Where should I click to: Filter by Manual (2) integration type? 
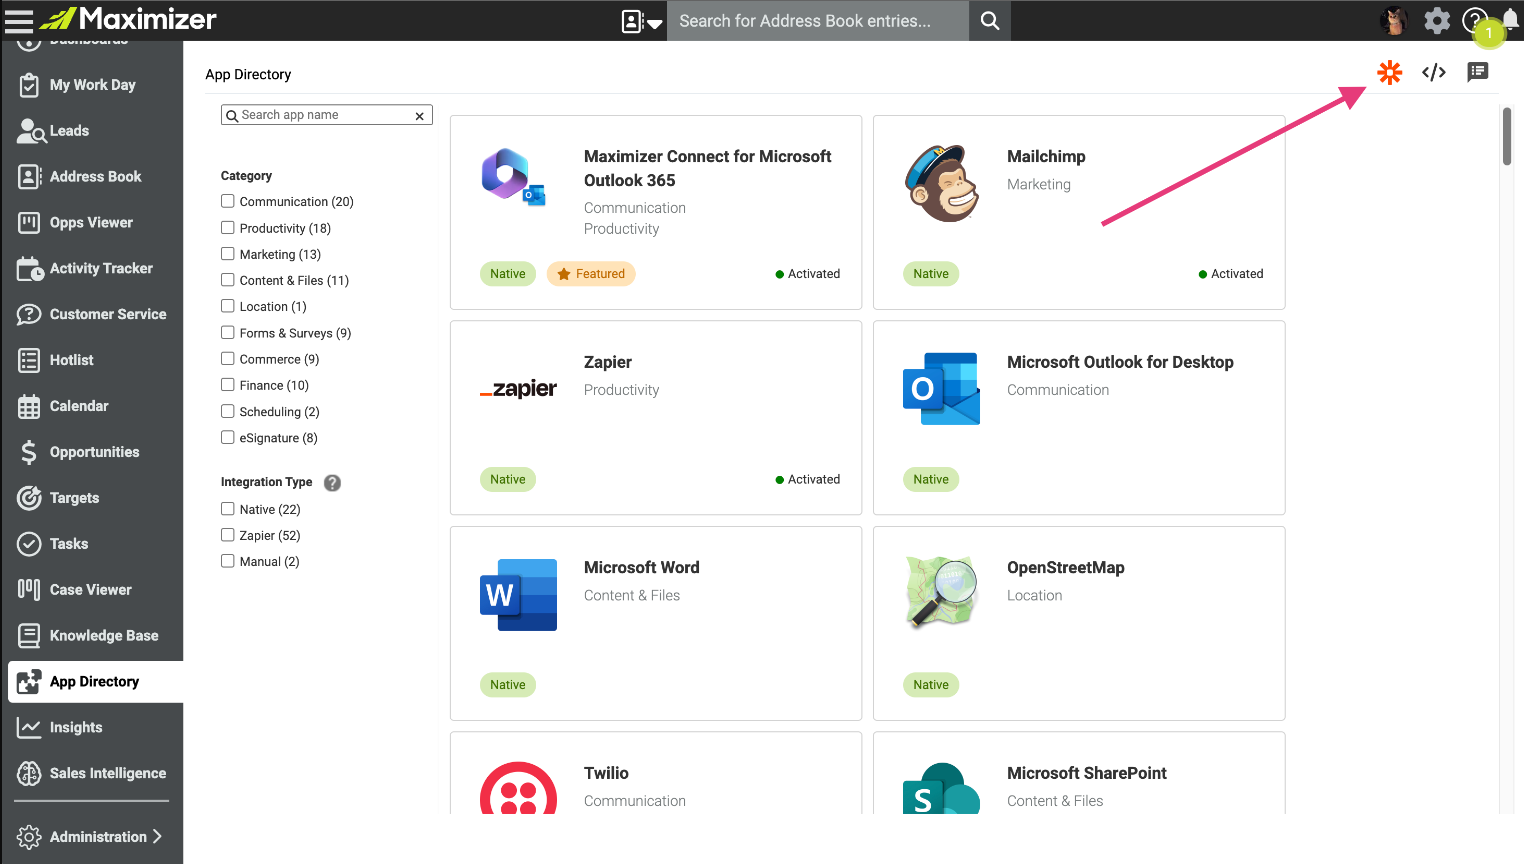[x=228, y=561]
